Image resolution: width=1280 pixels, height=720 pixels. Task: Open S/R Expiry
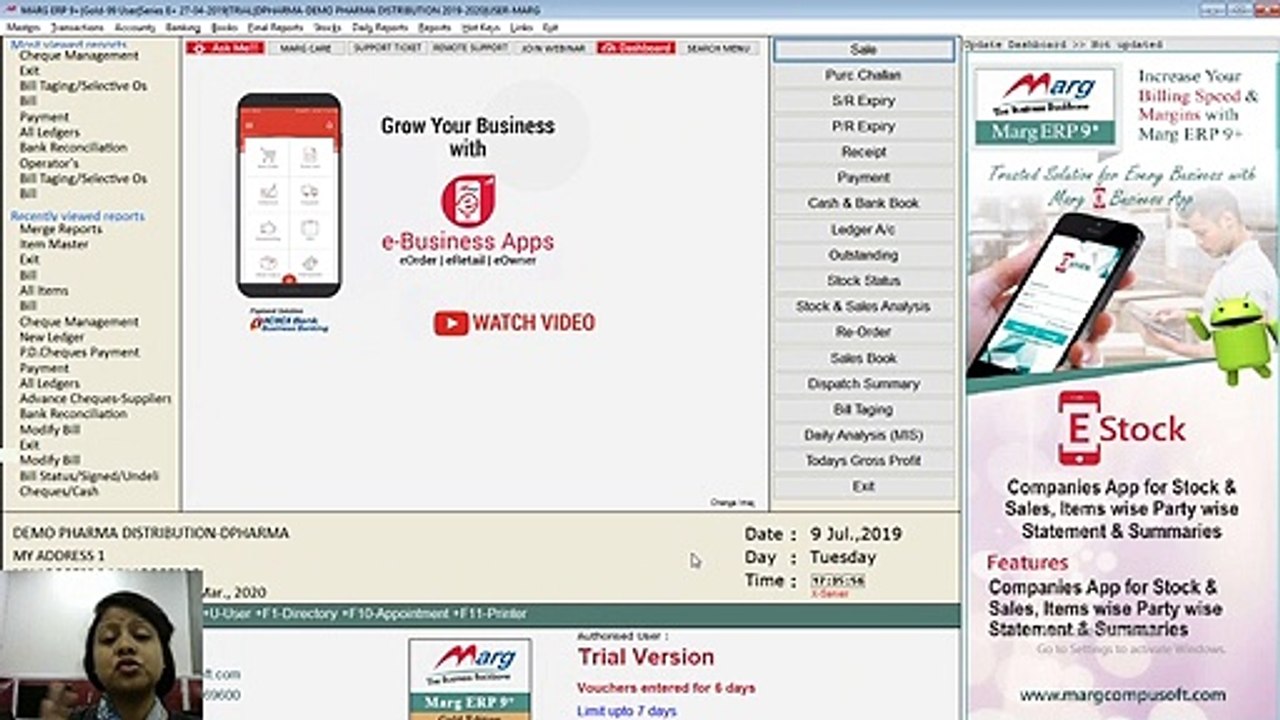(864, 101)
